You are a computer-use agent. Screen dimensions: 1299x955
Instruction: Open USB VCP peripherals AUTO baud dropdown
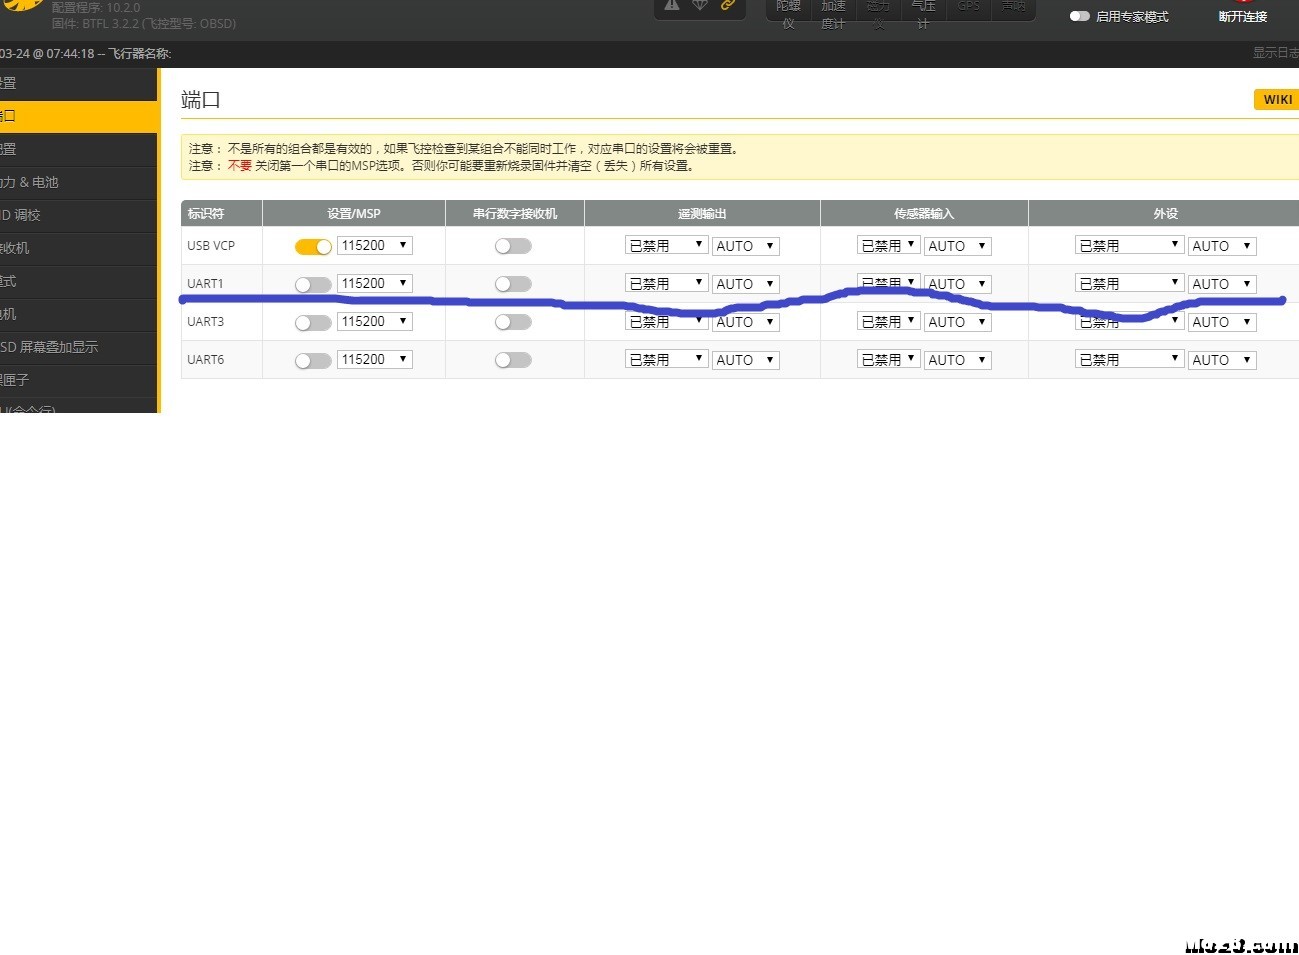1222,246
